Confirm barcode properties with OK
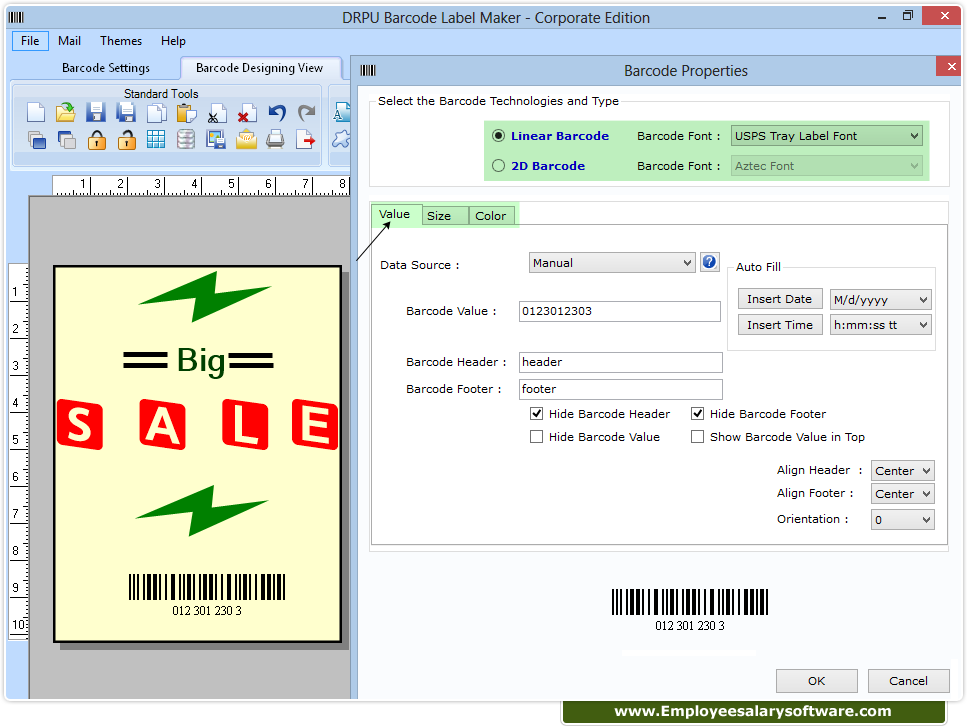 tap(816, 680)
